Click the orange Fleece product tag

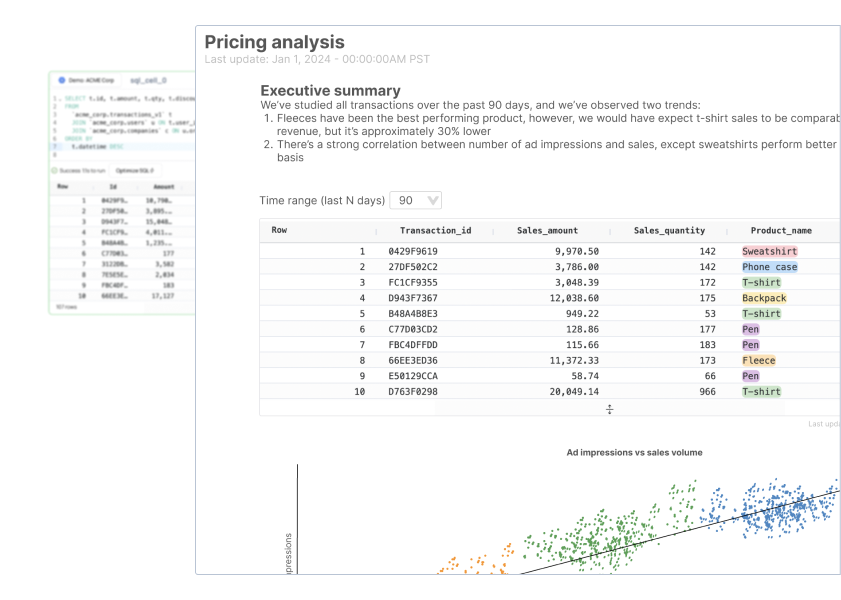(759, 360)
